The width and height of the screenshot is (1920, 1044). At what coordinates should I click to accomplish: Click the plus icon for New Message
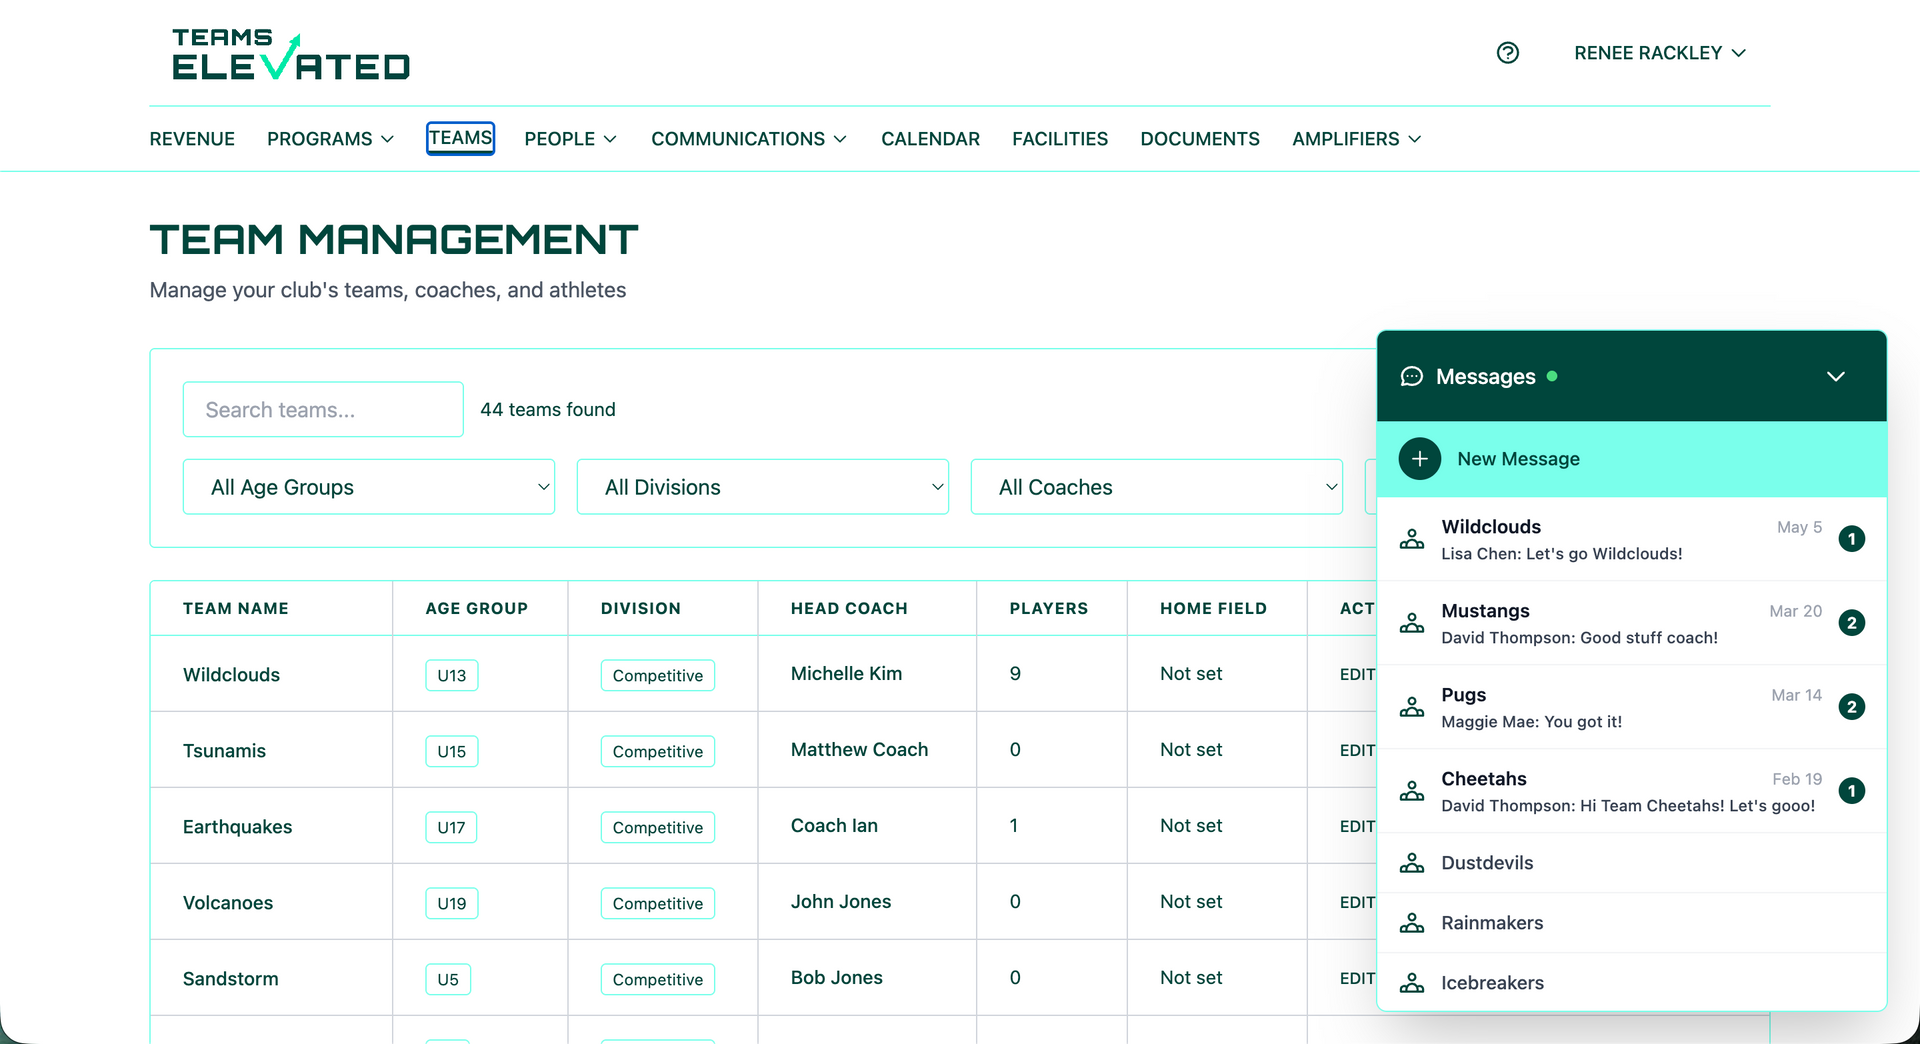(x=1419, y=459)
